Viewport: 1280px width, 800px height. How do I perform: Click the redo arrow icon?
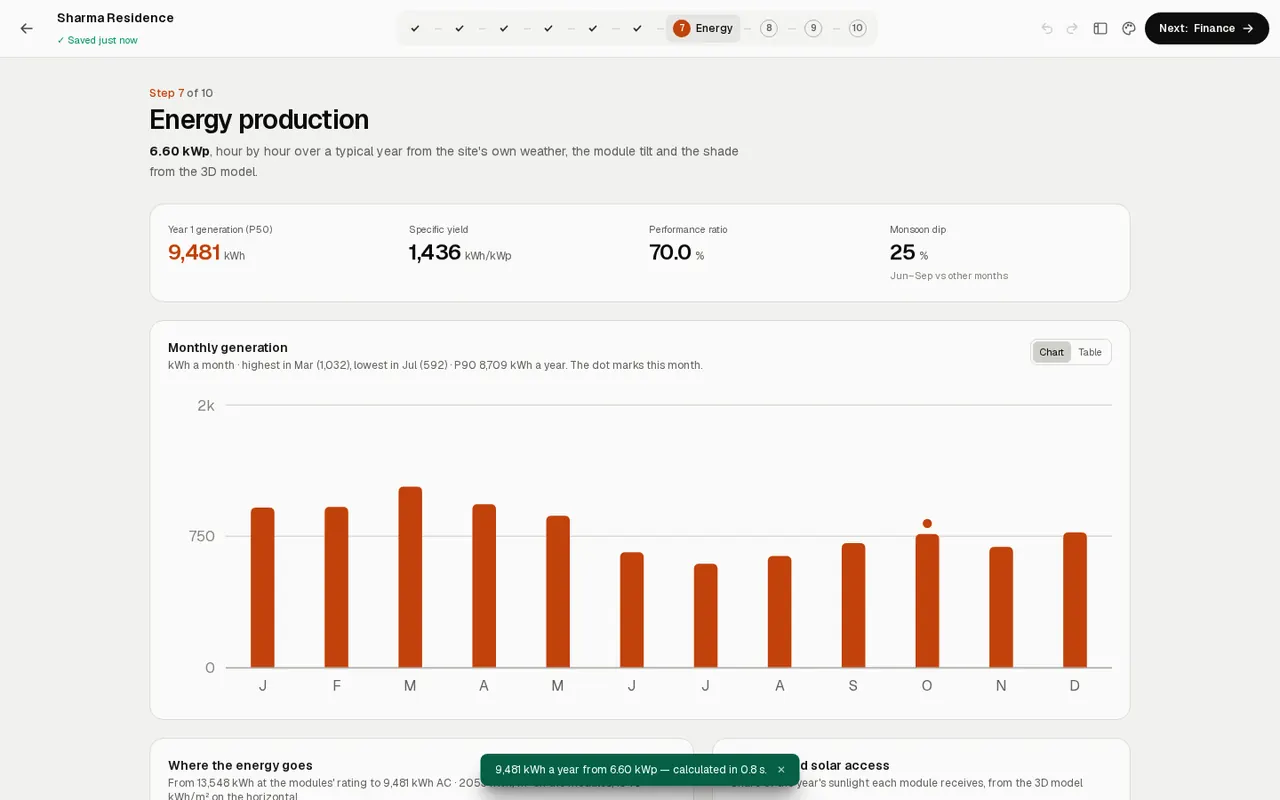tap(1072, 28)
